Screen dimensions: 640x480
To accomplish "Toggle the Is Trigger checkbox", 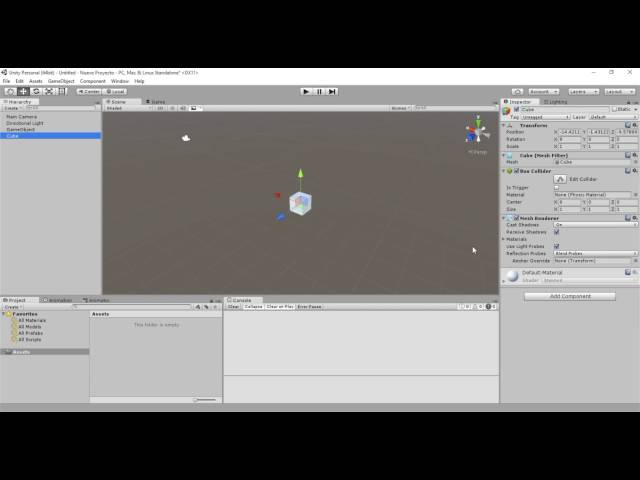I will click(x=556, y=188).
